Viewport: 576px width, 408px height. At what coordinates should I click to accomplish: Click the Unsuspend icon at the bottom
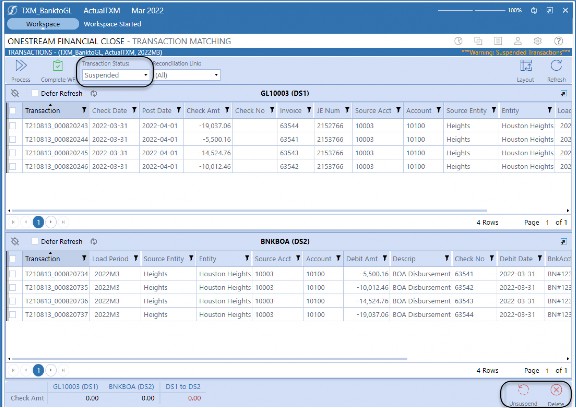click(x=523, y=390)
